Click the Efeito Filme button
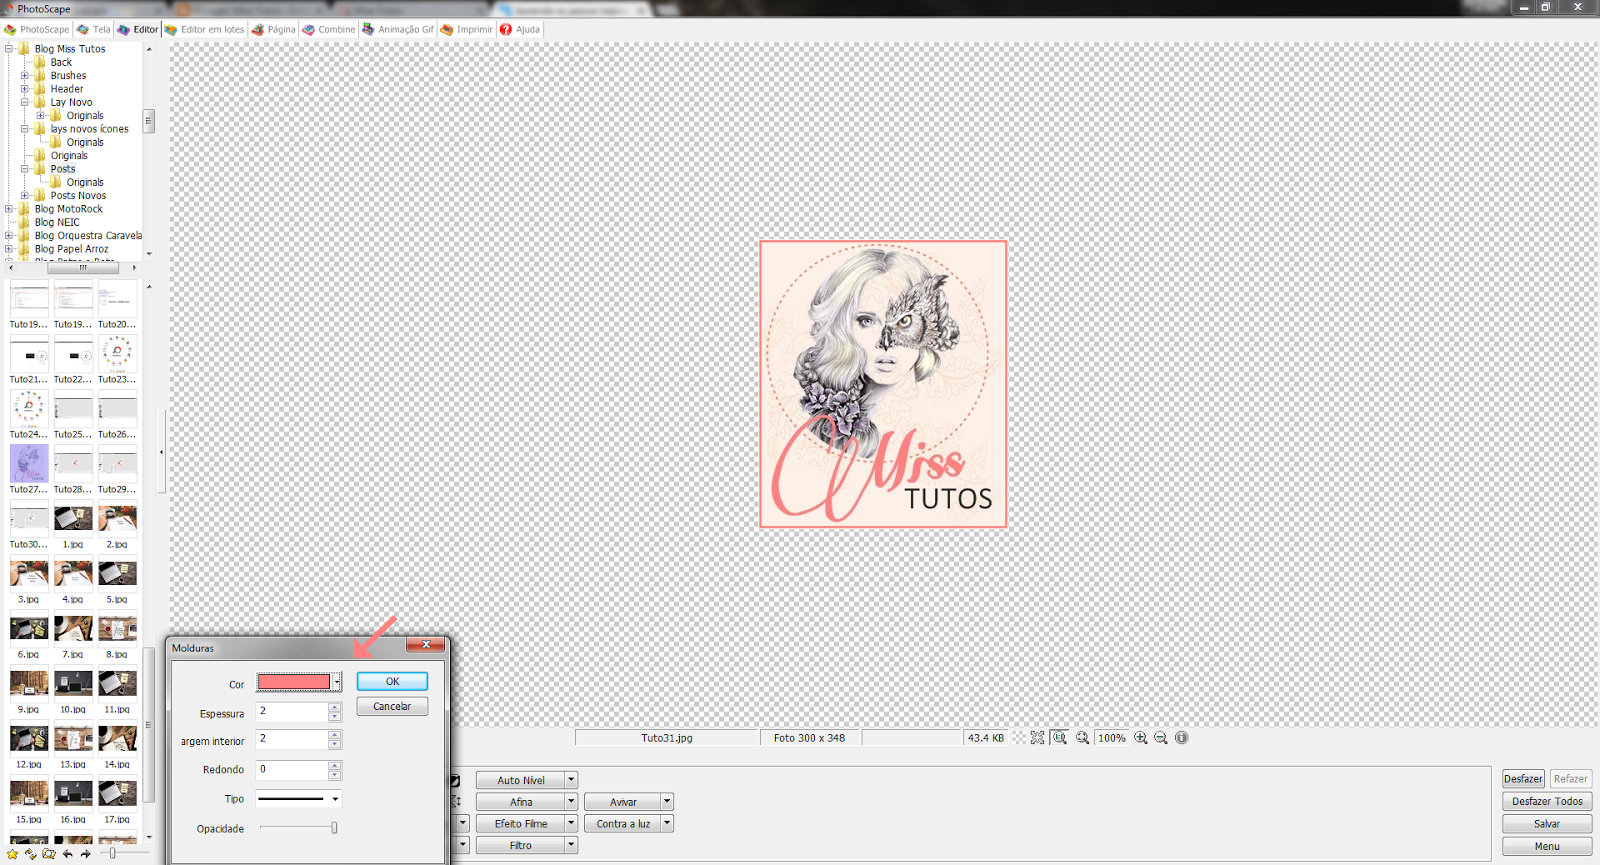Image resolution: width=1600 pixels, height=865 pixels. point(521,824)
